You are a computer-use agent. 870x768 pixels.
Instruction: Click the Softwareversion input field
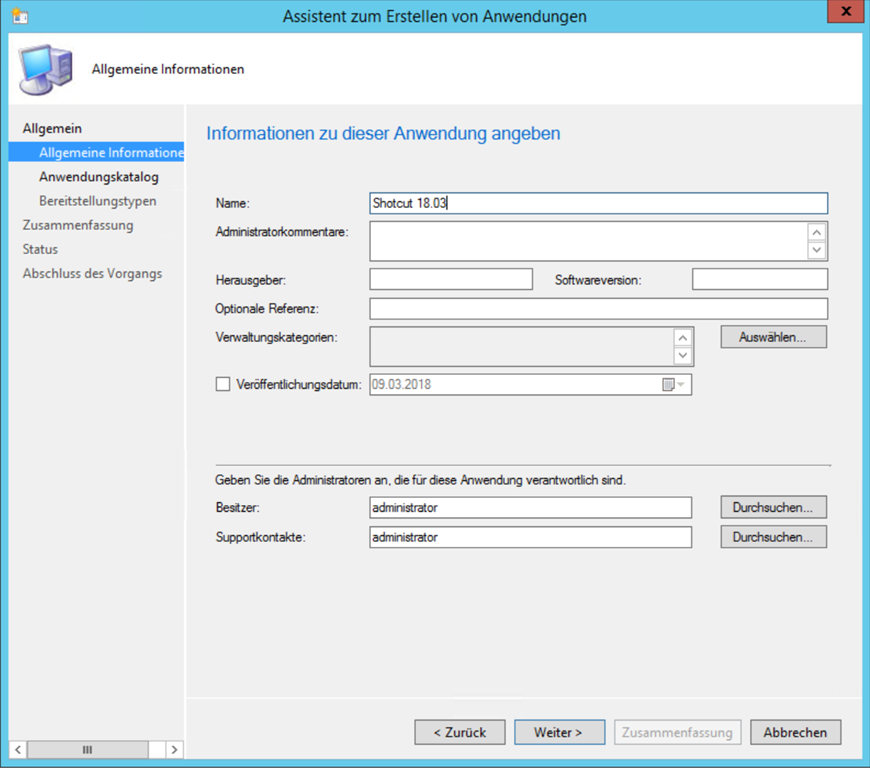click(759, 279)
